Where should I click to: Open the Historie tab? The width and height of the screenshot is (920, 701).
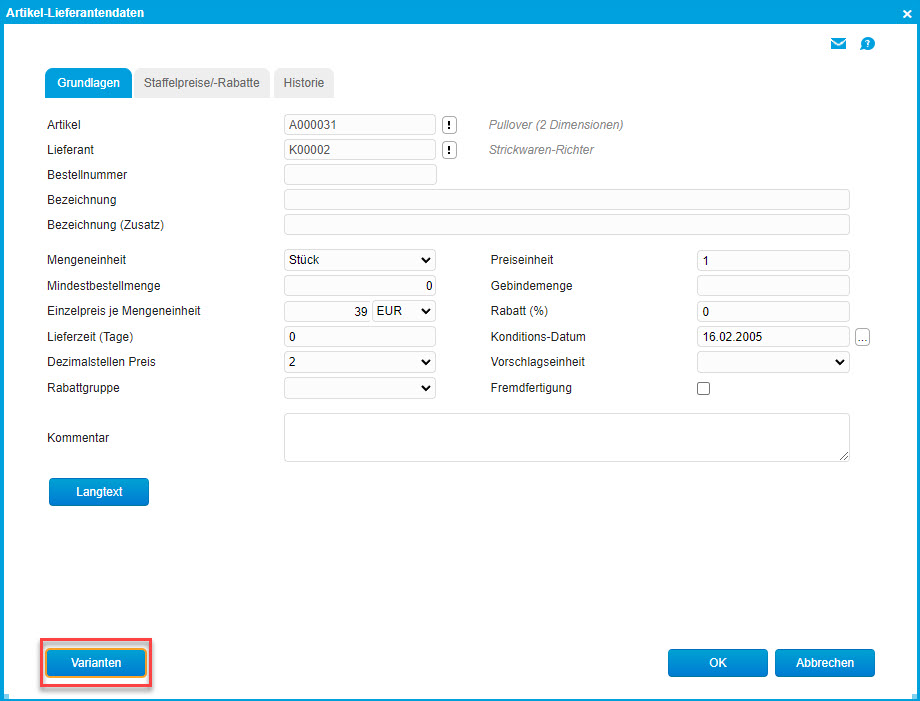(x=303, y=83)
